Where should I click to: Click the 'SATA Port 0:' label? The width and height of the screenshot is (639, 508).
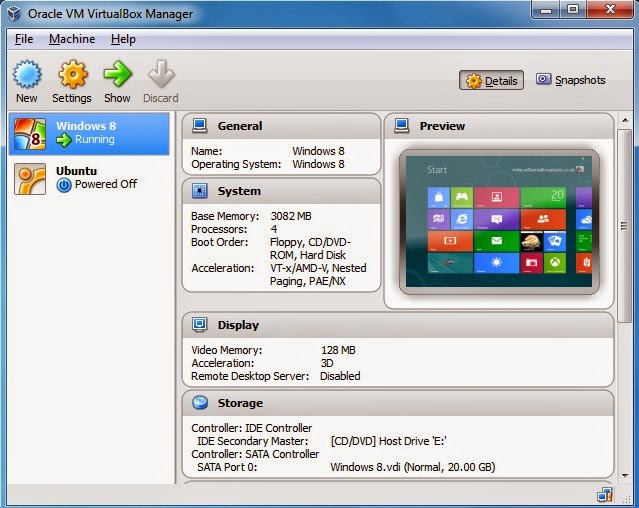point(227,467)
